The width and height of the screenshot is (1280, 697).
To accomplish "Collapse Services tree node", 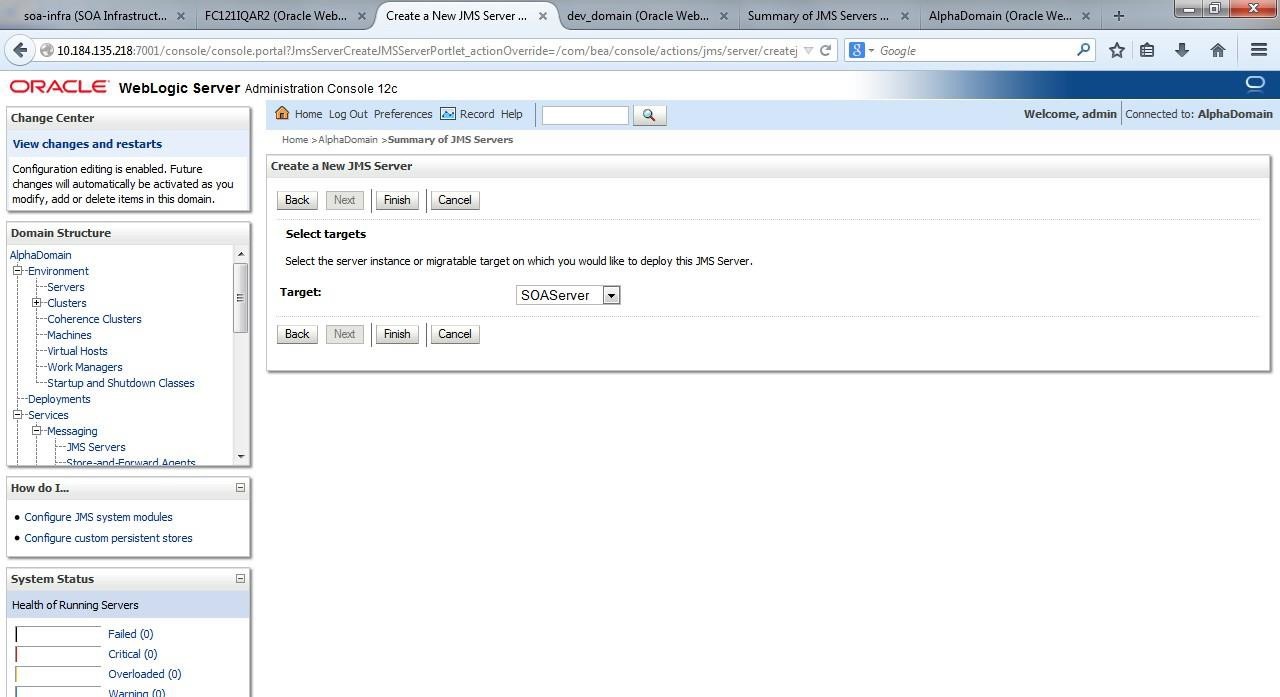I will (17, 415).
